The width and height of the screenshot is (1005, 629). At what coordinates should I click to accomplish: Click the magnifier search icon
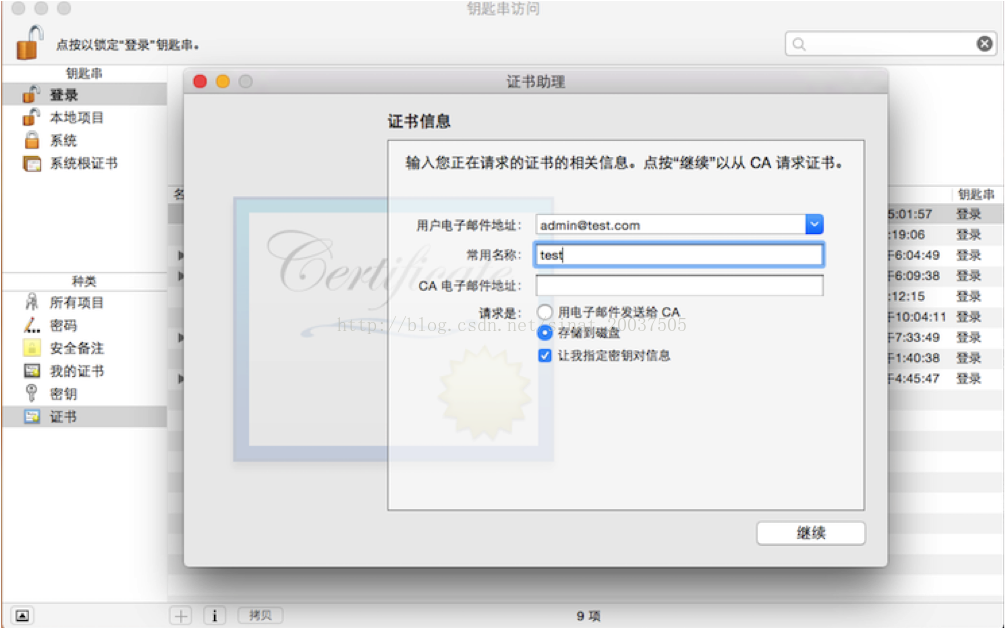799,44
